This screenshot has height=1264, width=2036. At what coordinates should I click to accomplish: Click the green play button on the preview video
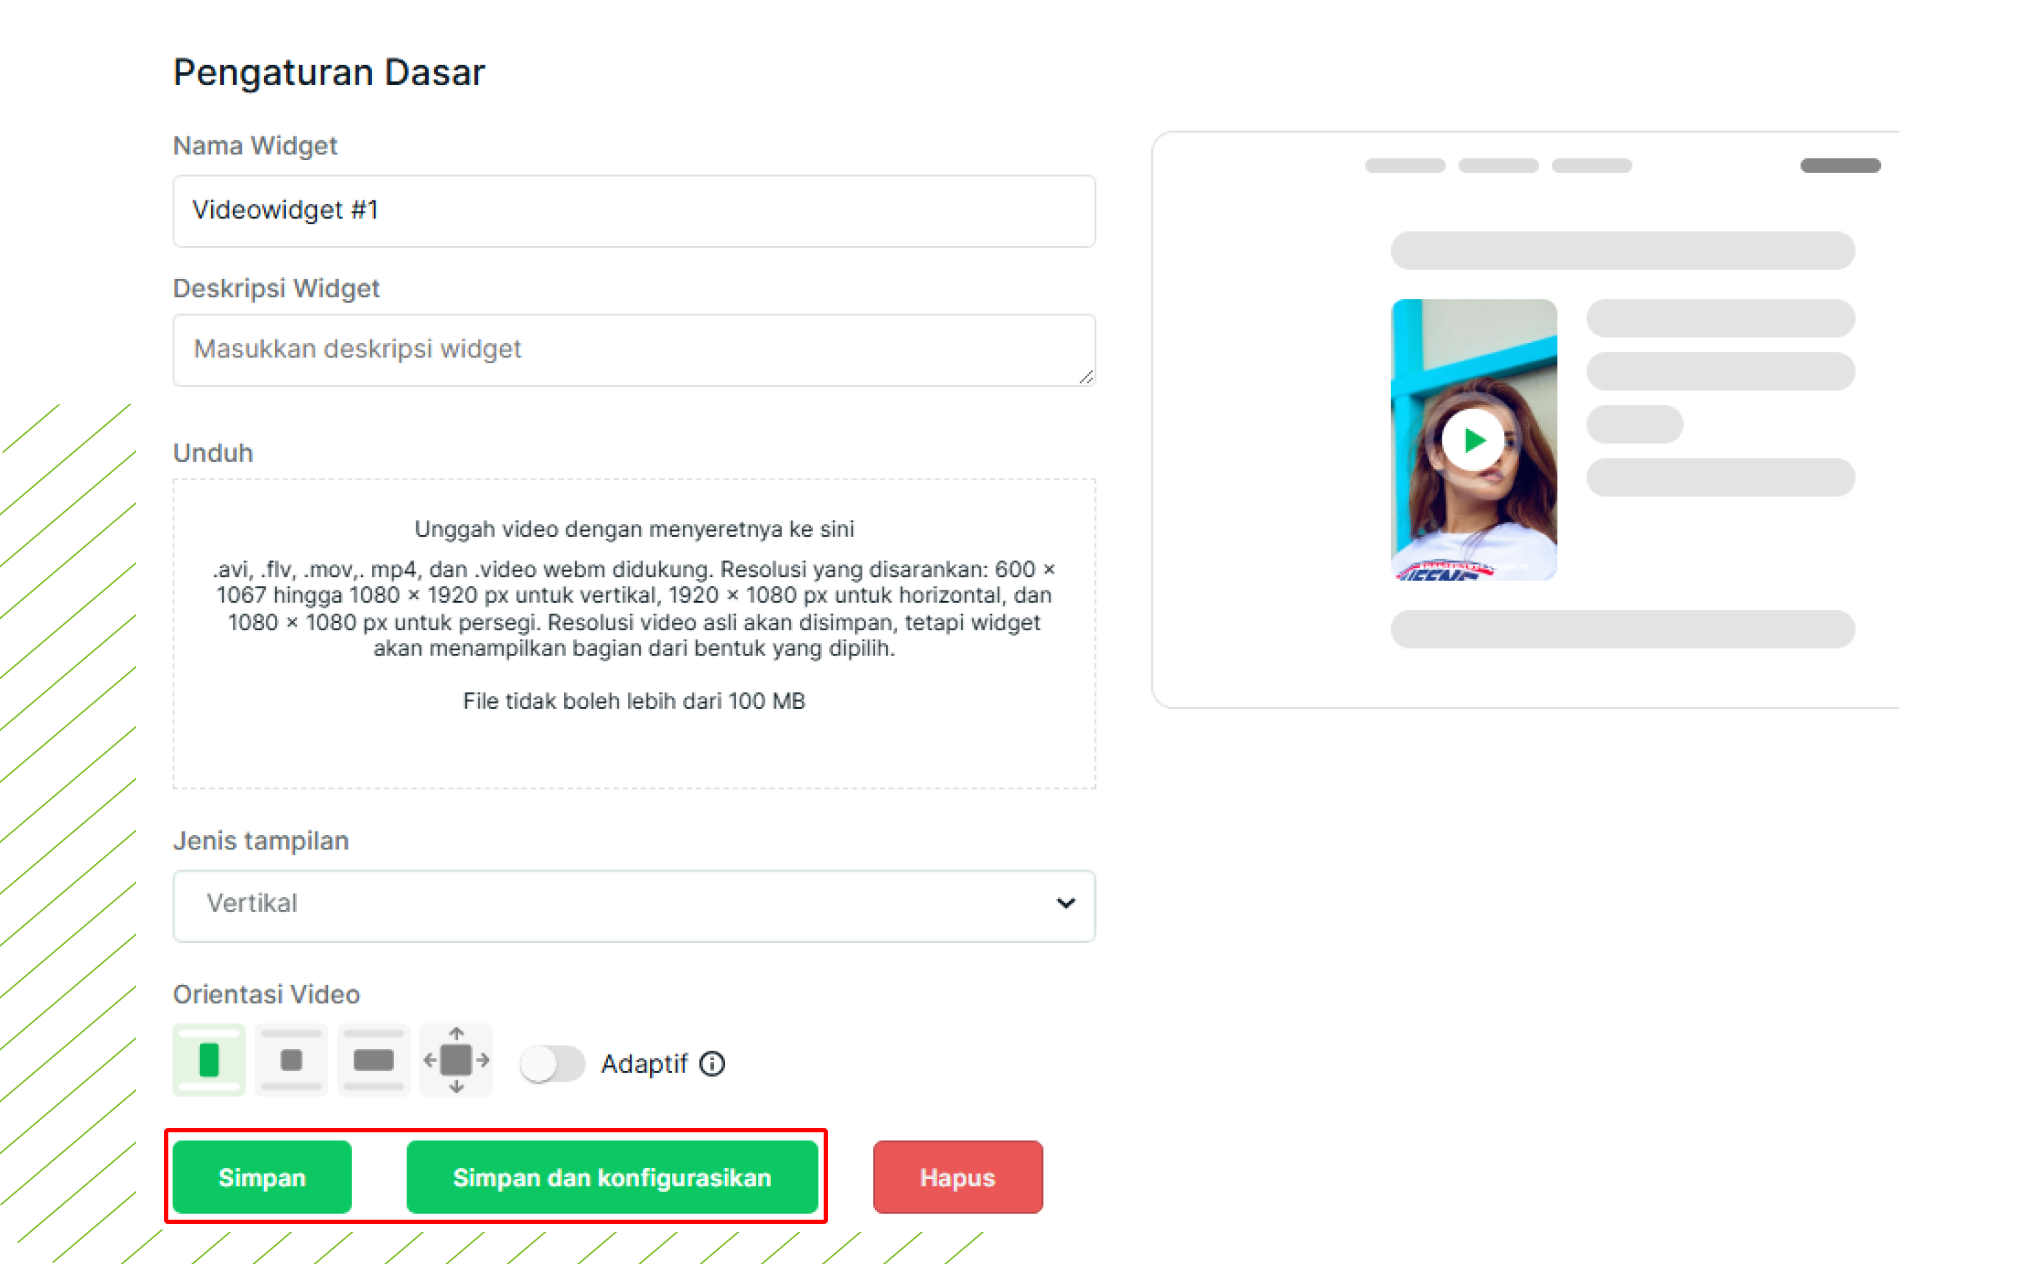(x=1473, y=440)
